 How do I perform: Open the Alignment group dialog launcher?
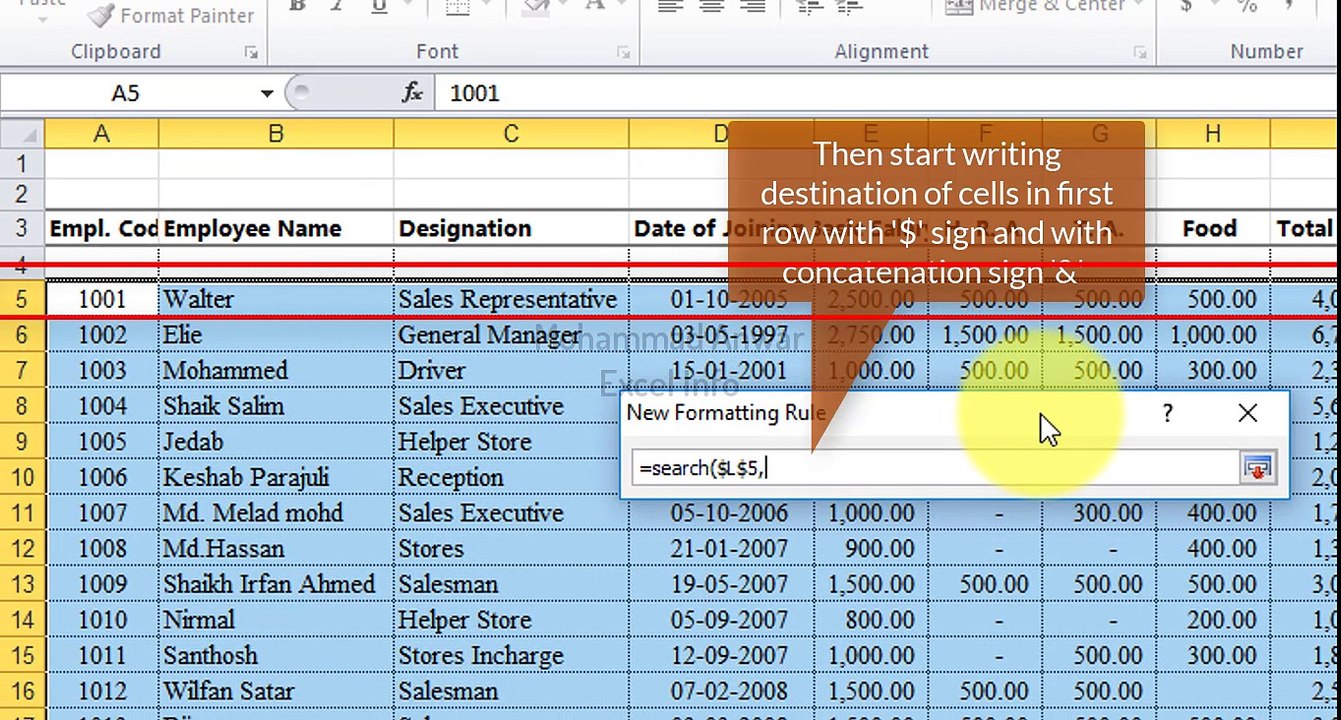coord(1139,53)
